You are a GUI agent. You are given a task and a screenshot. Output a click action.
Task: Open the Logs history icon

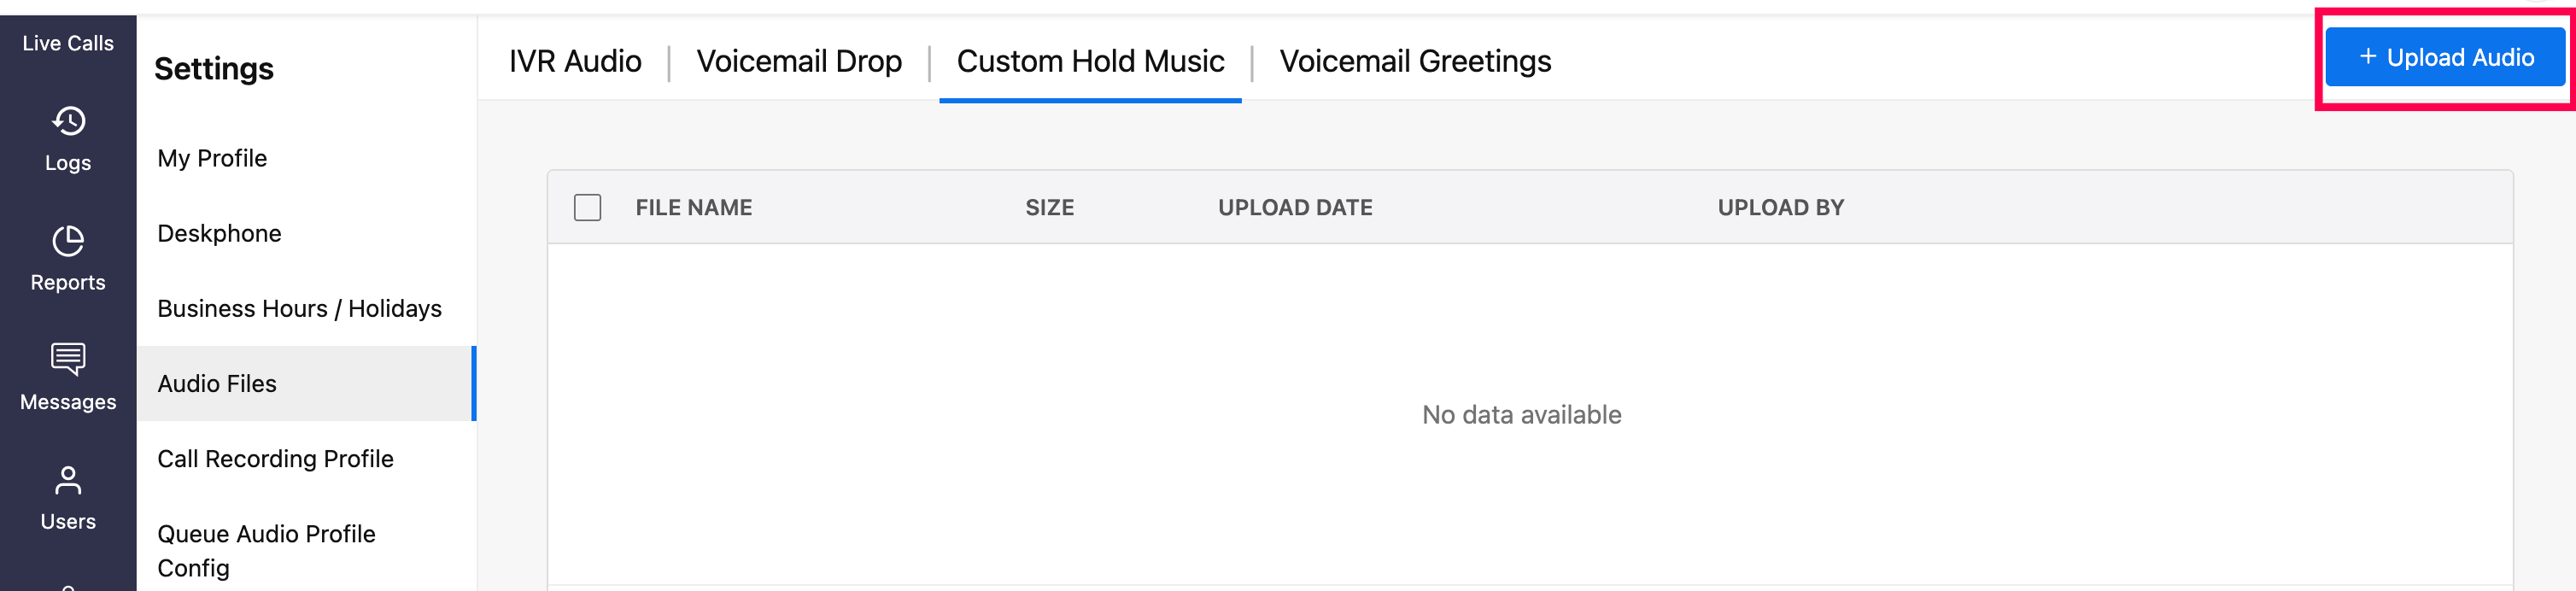tap(68, 122)
